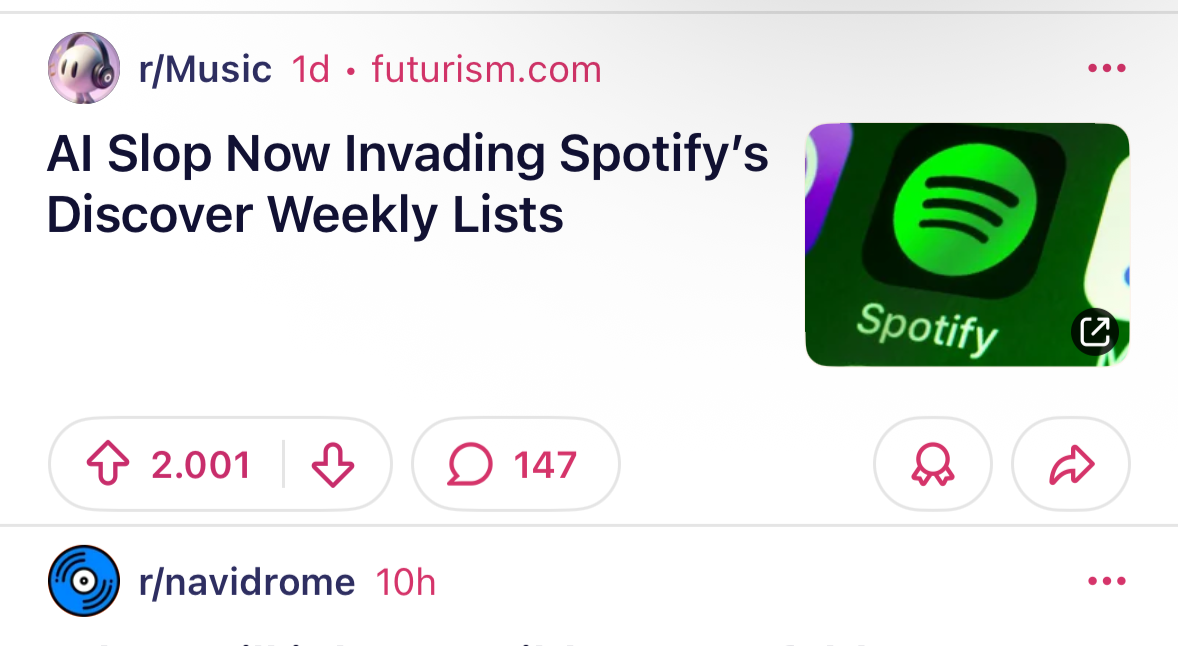Open the AI Slop Now Invading headline
The image size is (1178, 646).
408,184
